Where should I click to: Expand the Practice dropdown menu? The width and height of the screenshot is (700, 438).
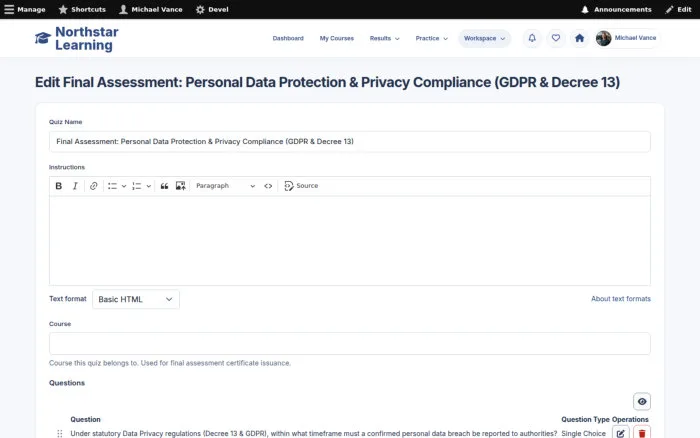click(x=431, y=38)
